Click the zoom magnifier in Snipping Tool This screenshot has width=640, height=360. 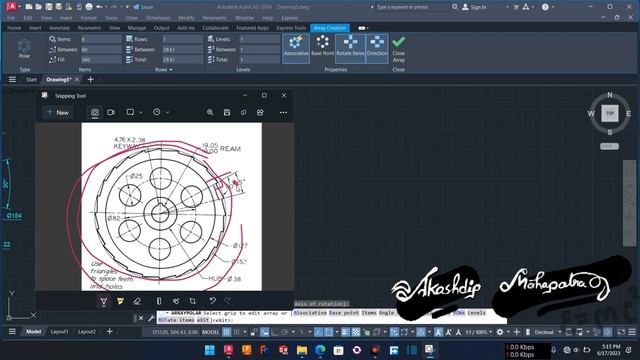[210, 112]
